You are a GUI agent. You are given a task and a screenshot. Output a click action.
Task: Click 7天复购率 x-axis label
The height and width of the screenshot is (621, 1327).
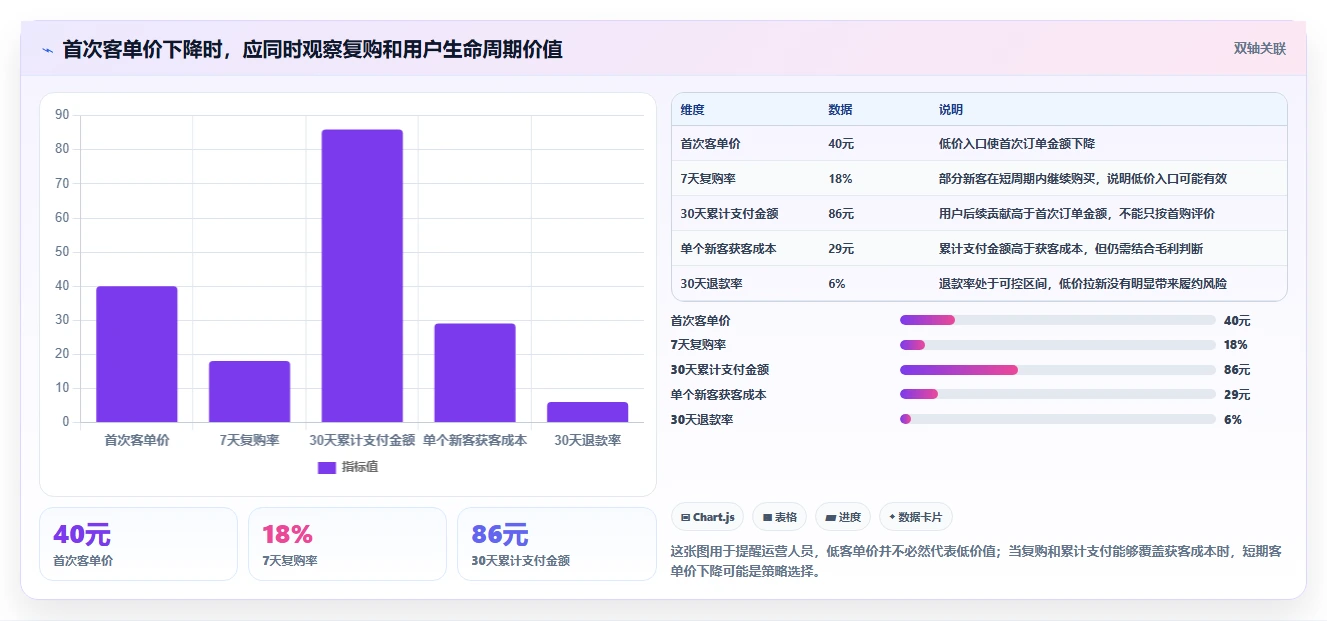[x=250, y=440]
